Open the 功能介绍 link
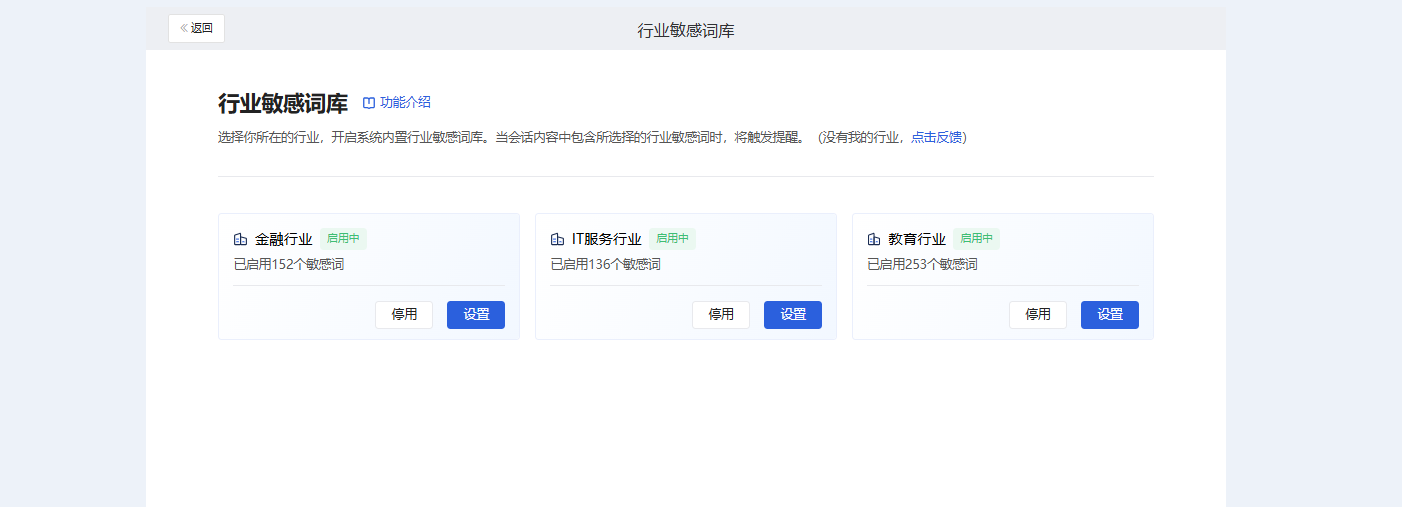Screen dimensions: 1402x507 coord(405,102)
